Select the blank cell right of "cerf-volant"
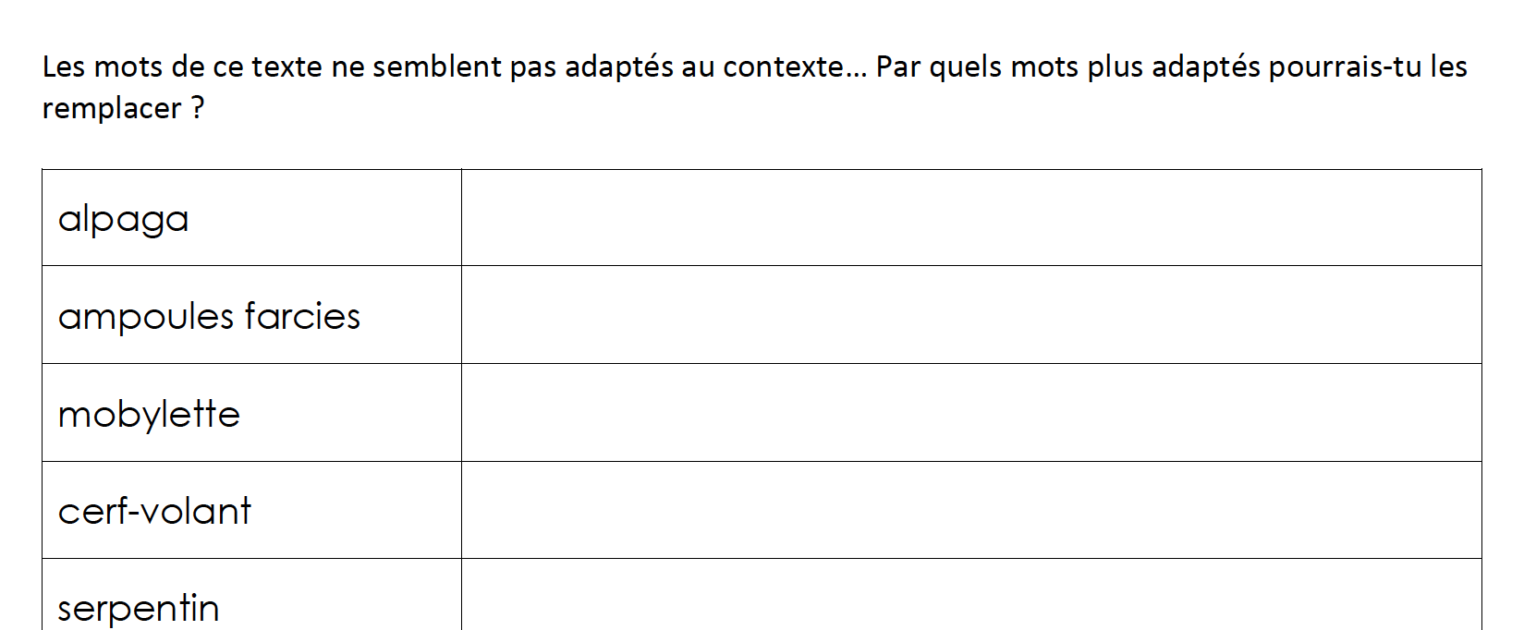Viewport: 1536px width, 630px height. pos(970,510)
